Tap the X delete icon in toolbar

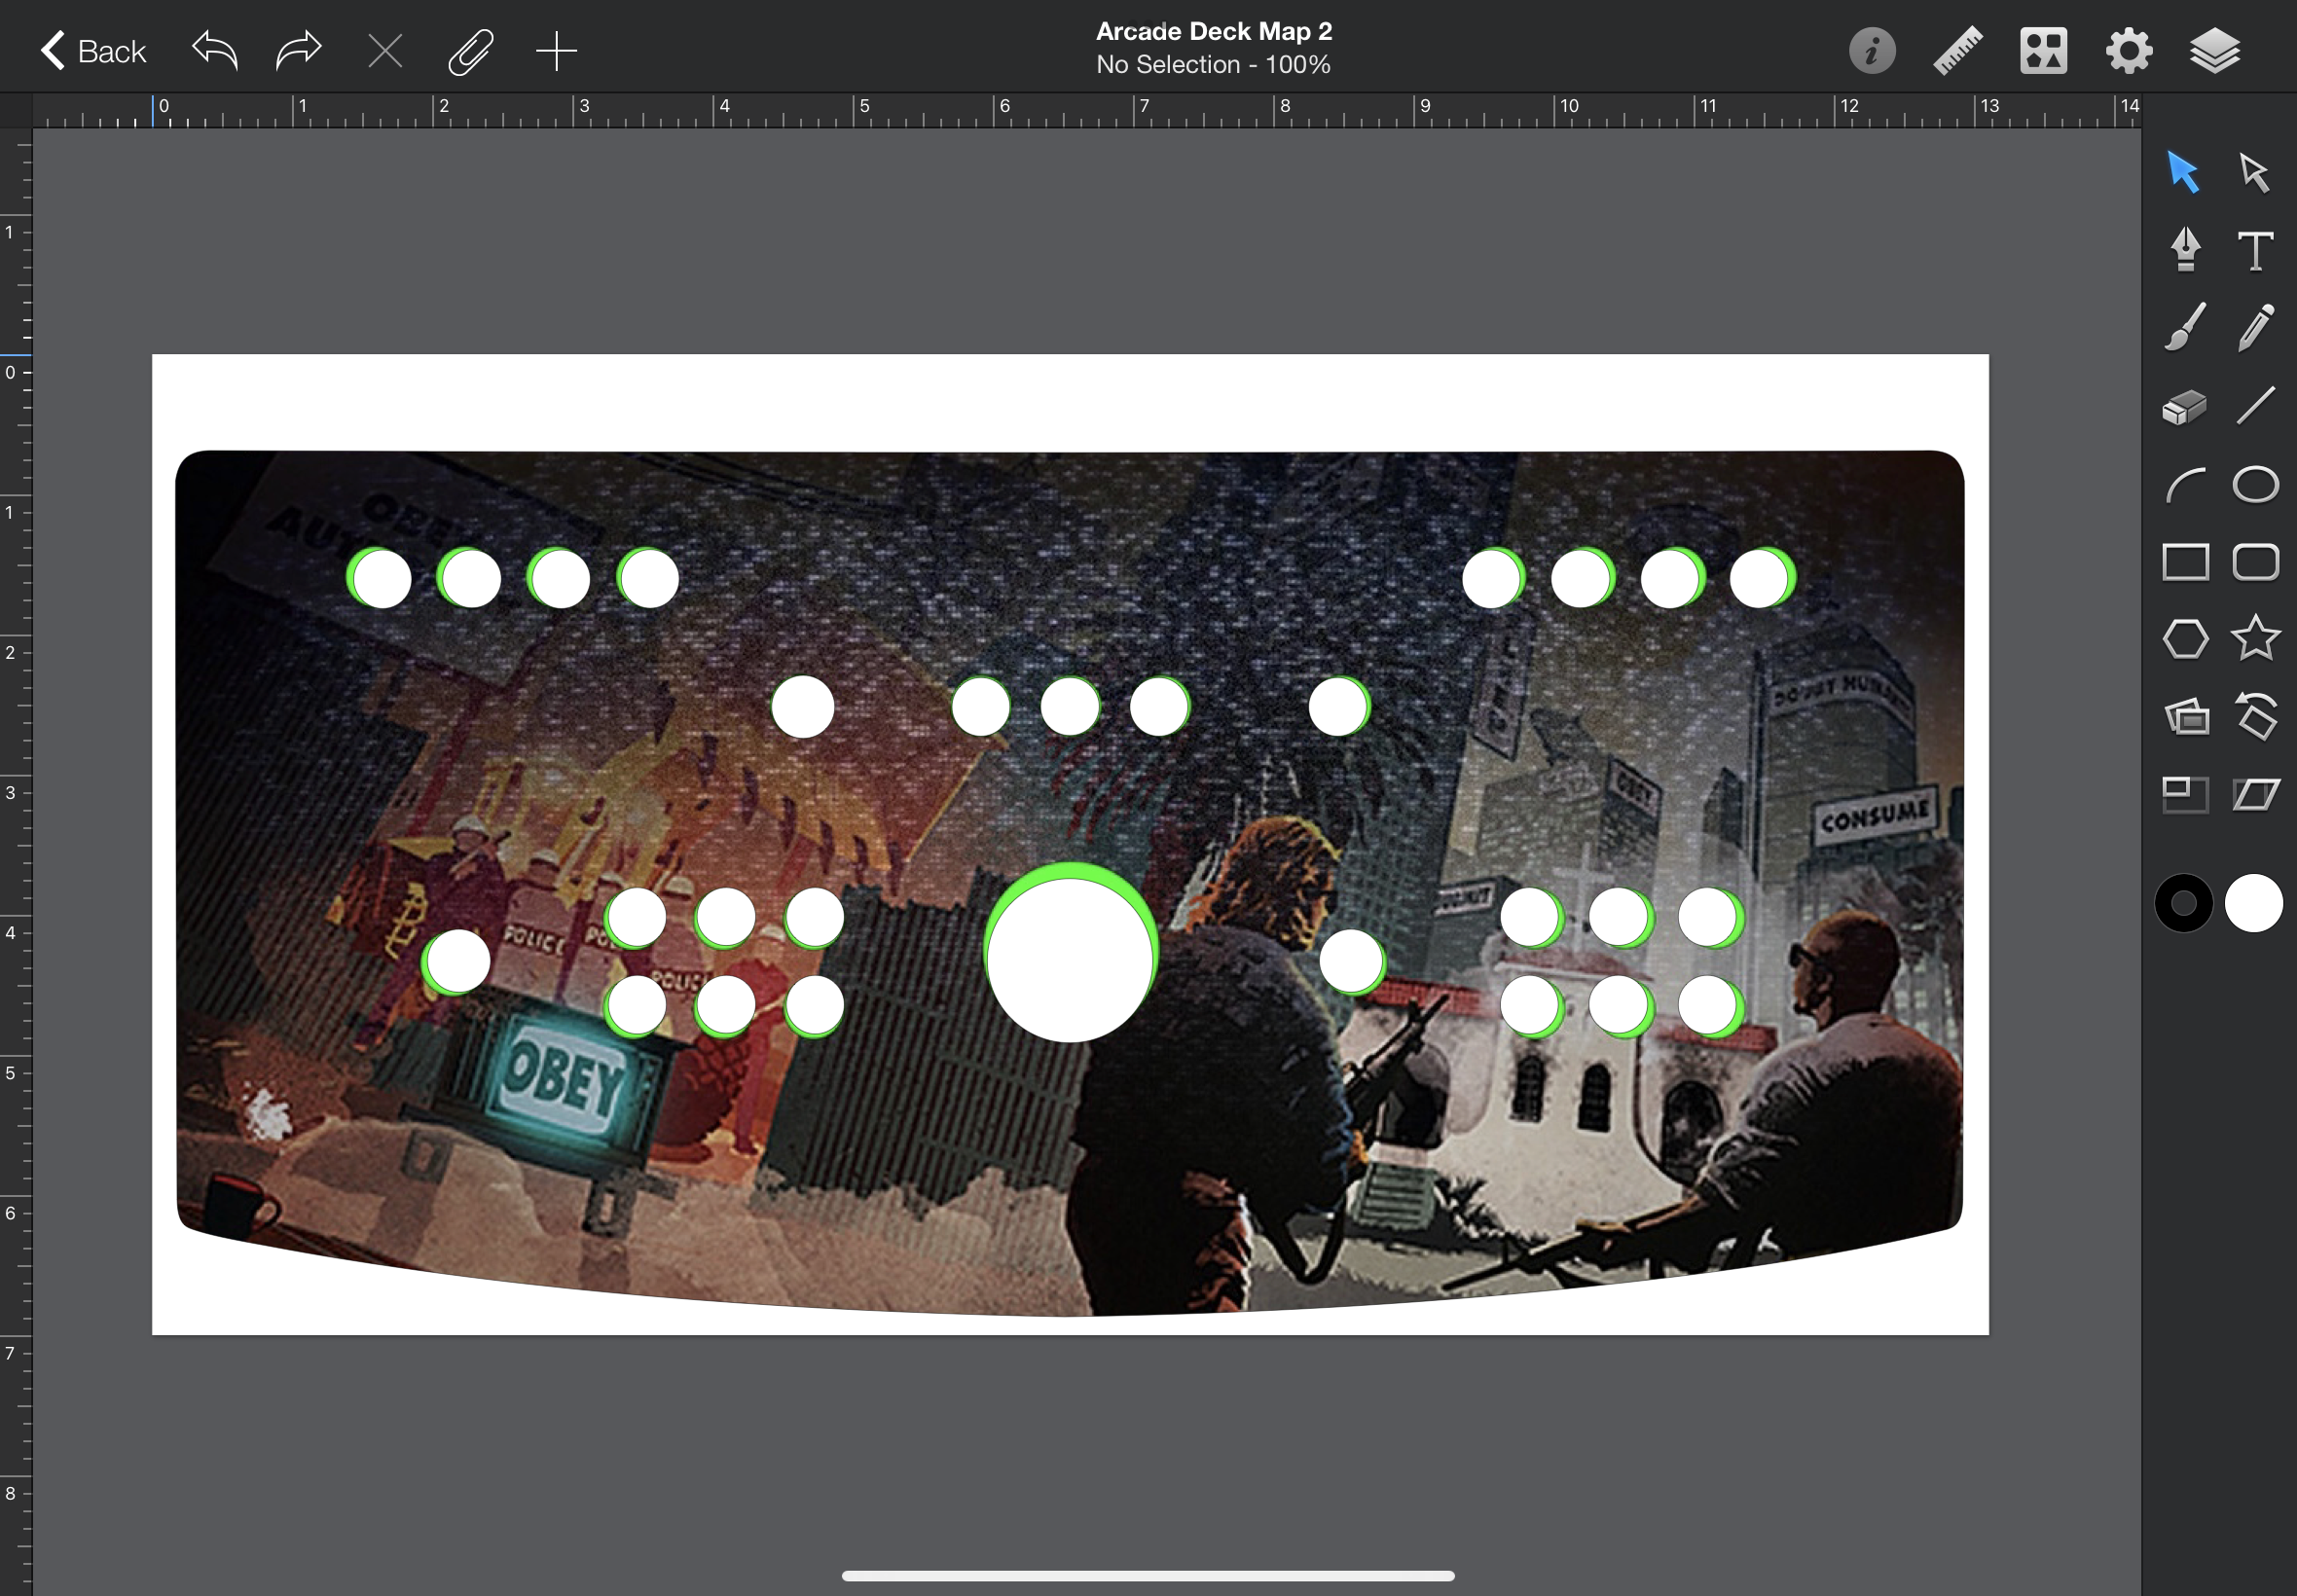[385, 51]
